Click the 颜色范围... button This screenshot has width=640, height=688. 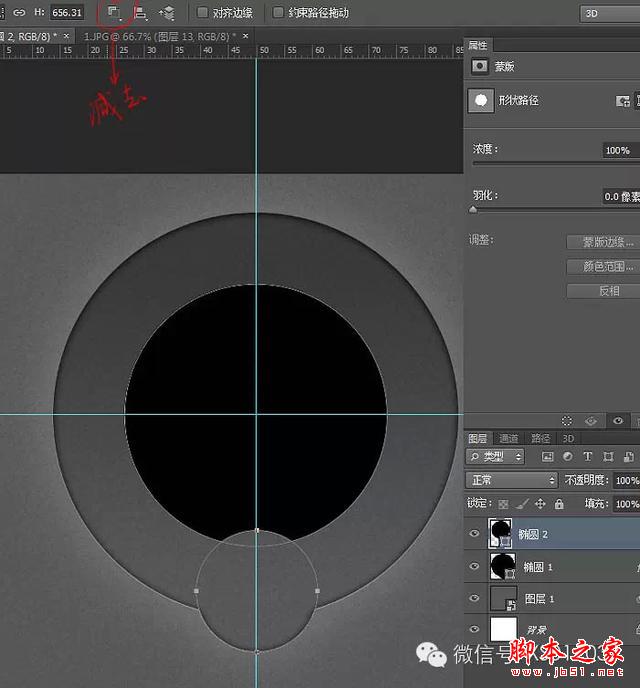[604, 266]
